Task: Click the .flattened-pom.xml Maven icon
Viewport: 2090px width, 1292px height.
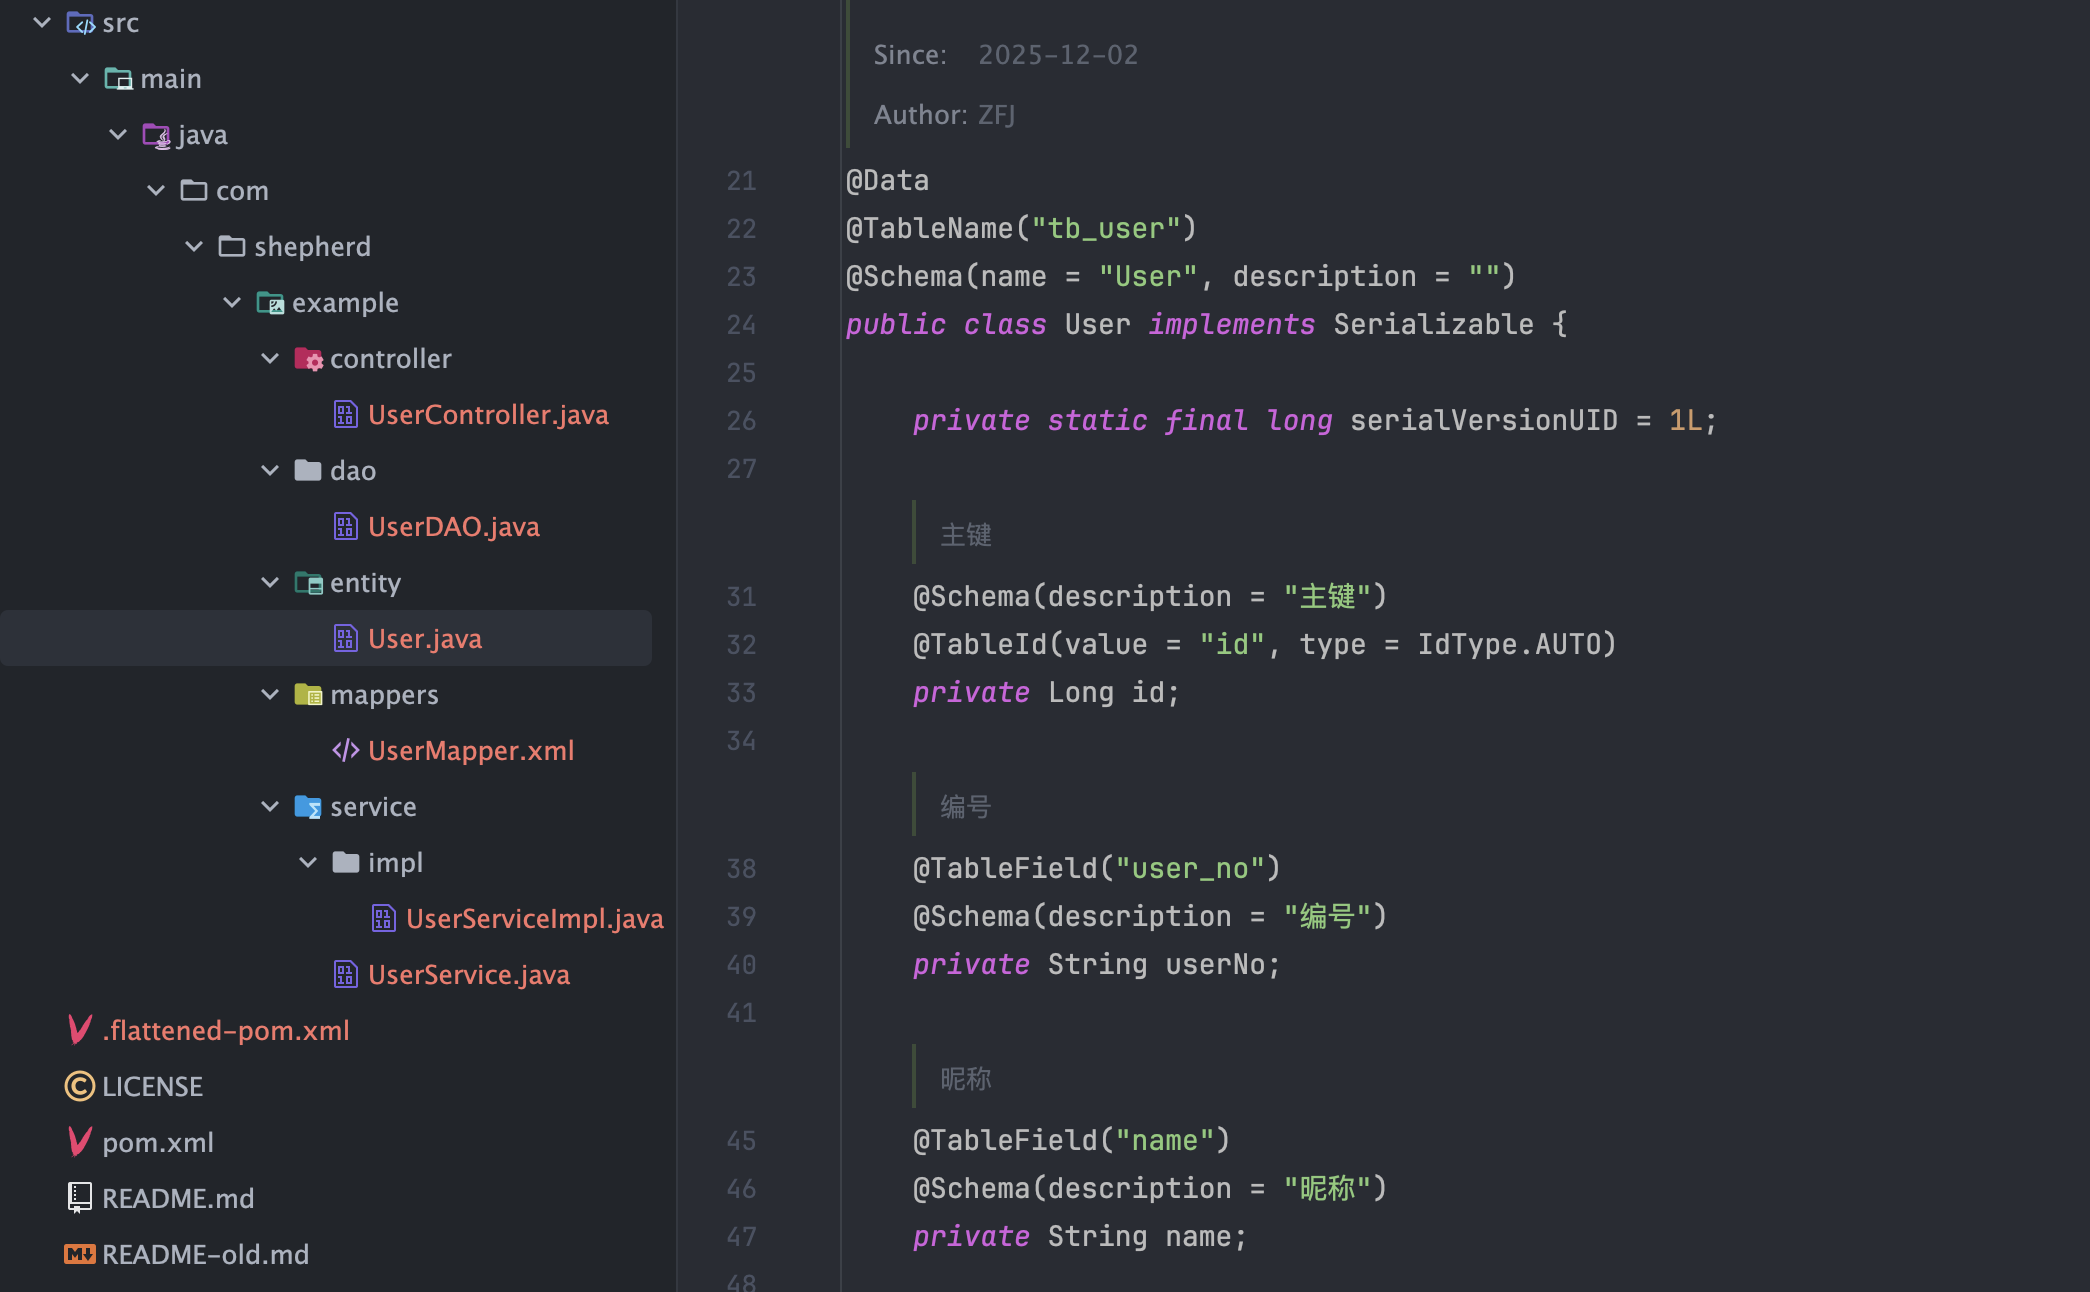Action: pos(80,1030)
